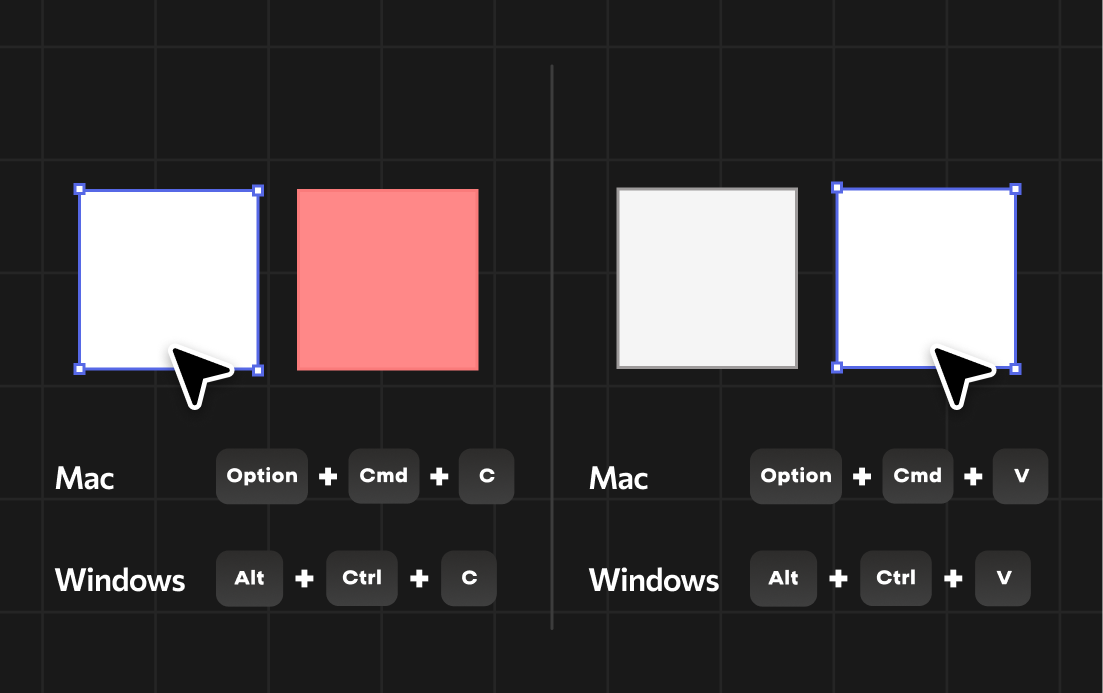Click top-left handle of white square beside pink
1103x693 pixels.
pos(80,189)
